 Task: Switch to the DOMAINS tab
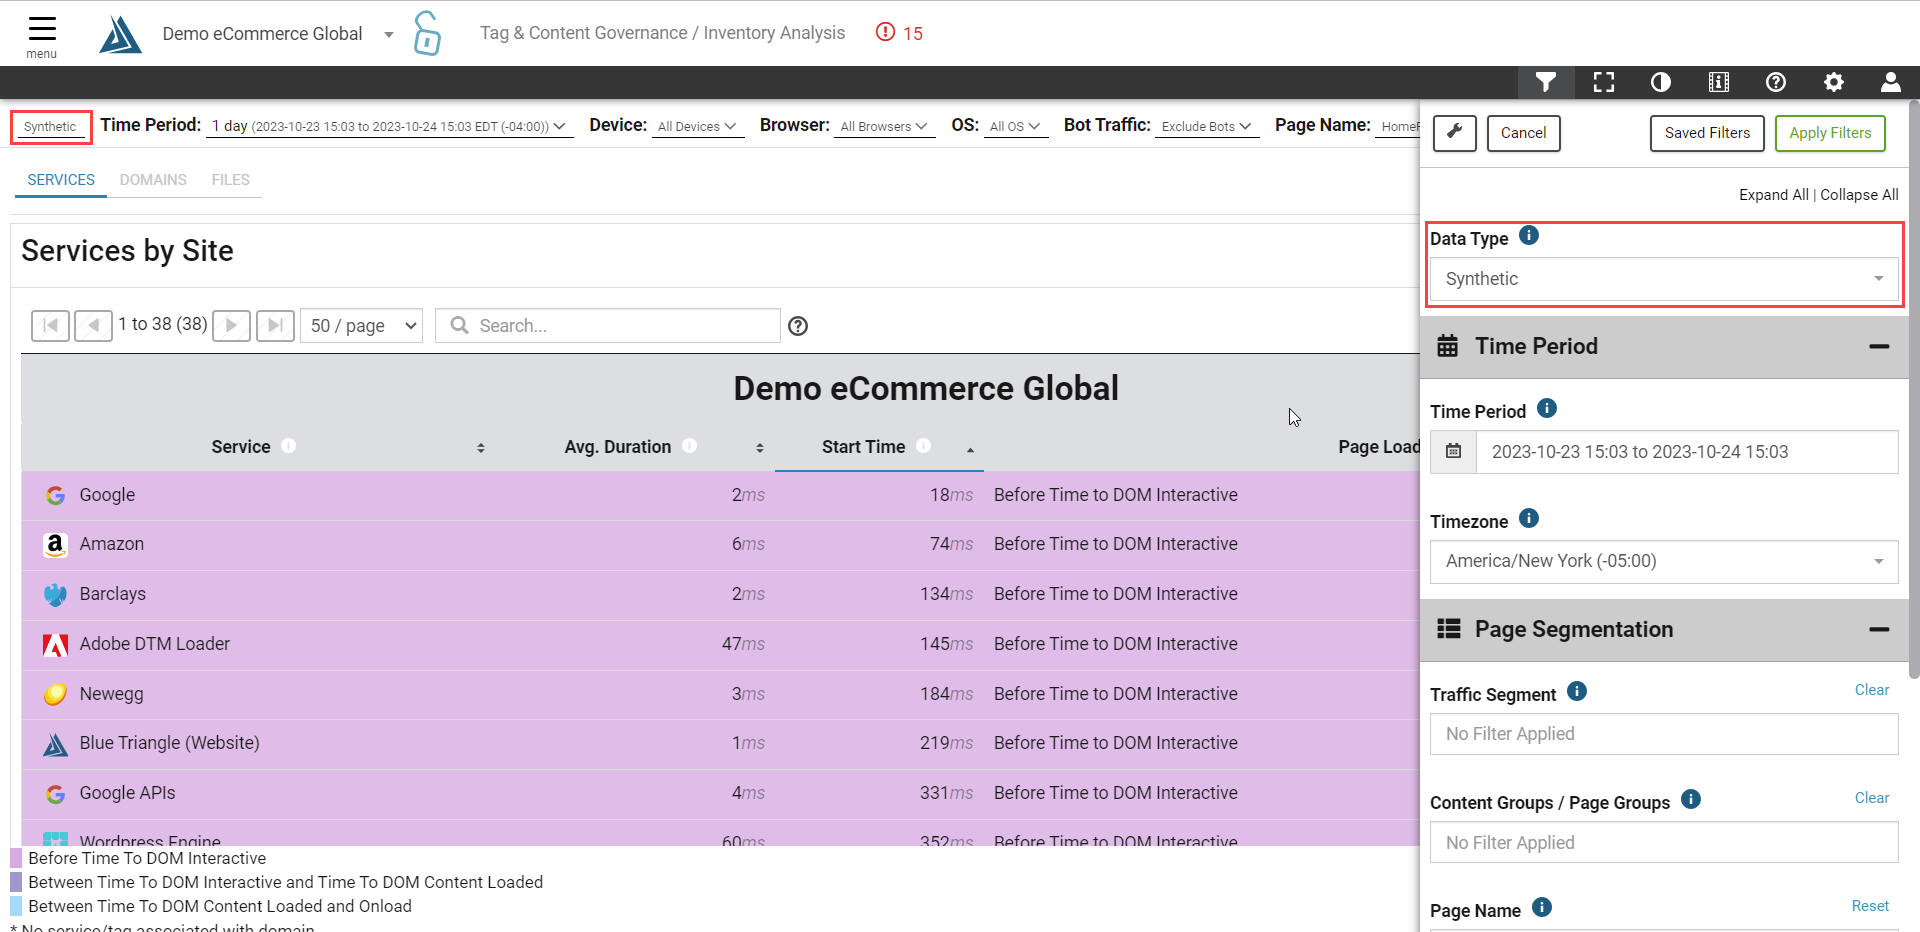pos(153,180)
